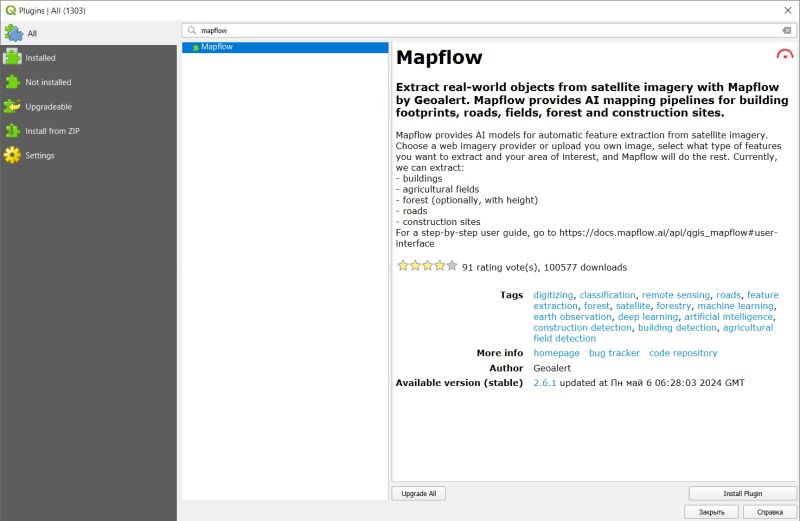
Task: Click the Mapflow heading title
Action: pos(439,57)
